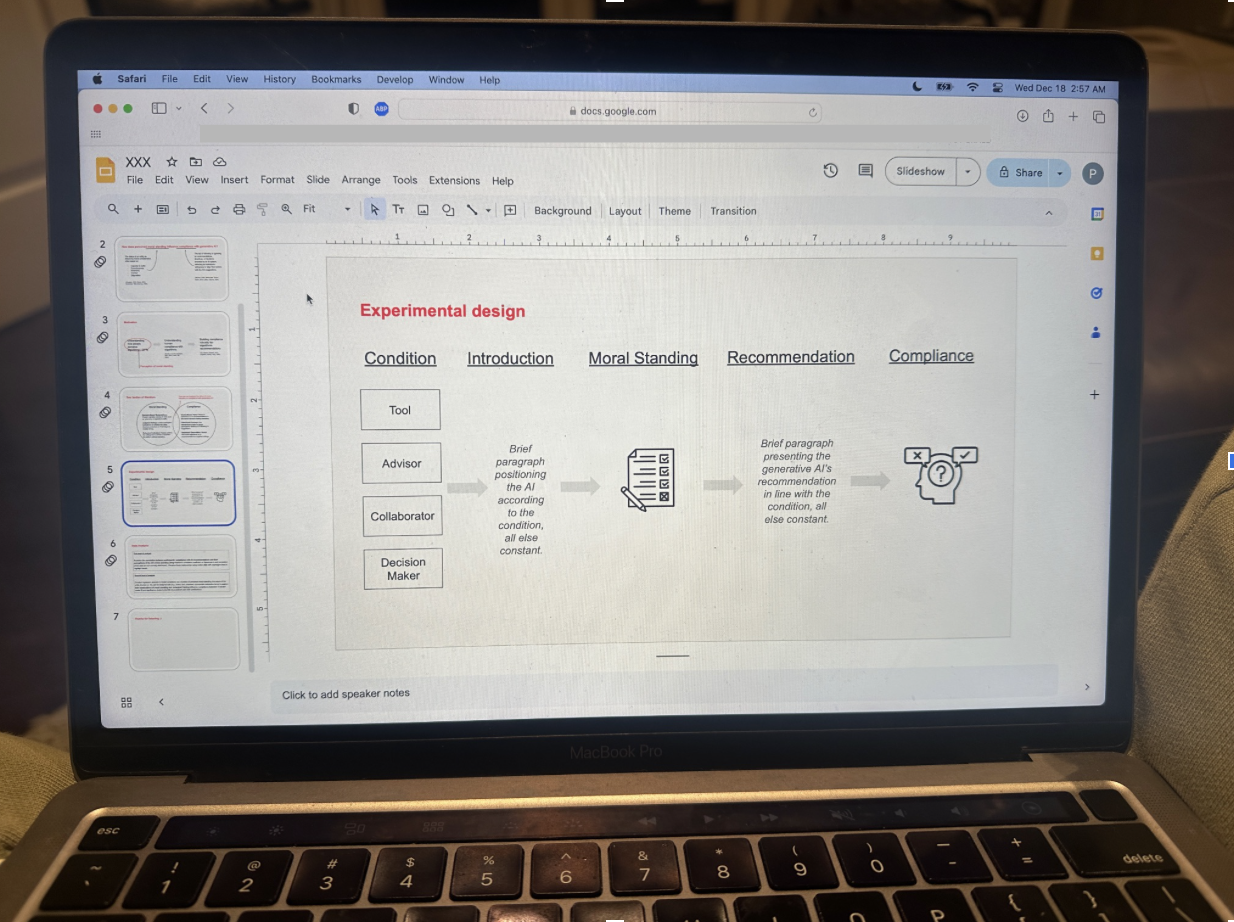The height and width of the screenshot is (922, 1234).
Task: Open the Extensions menu
Action: [x=454, y=181]
